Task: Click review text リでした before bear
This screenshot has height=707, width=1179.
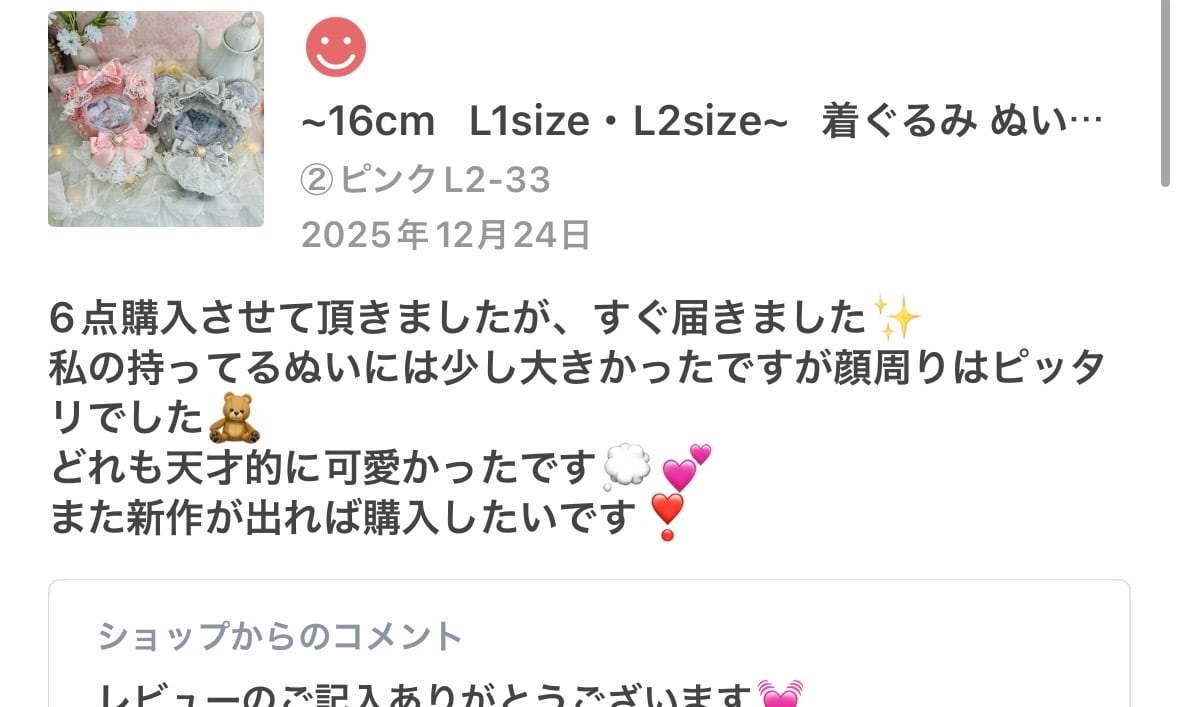Action: pos(126,418)
